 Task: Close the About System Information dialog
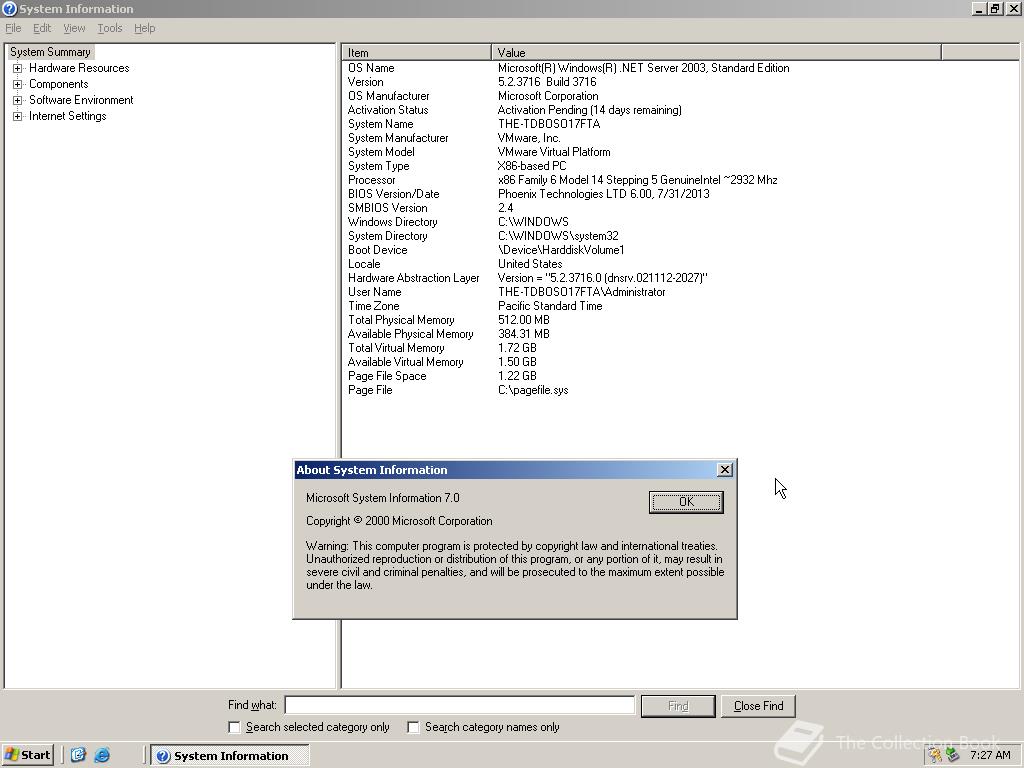pyautogui.click(x=724, y=470)
